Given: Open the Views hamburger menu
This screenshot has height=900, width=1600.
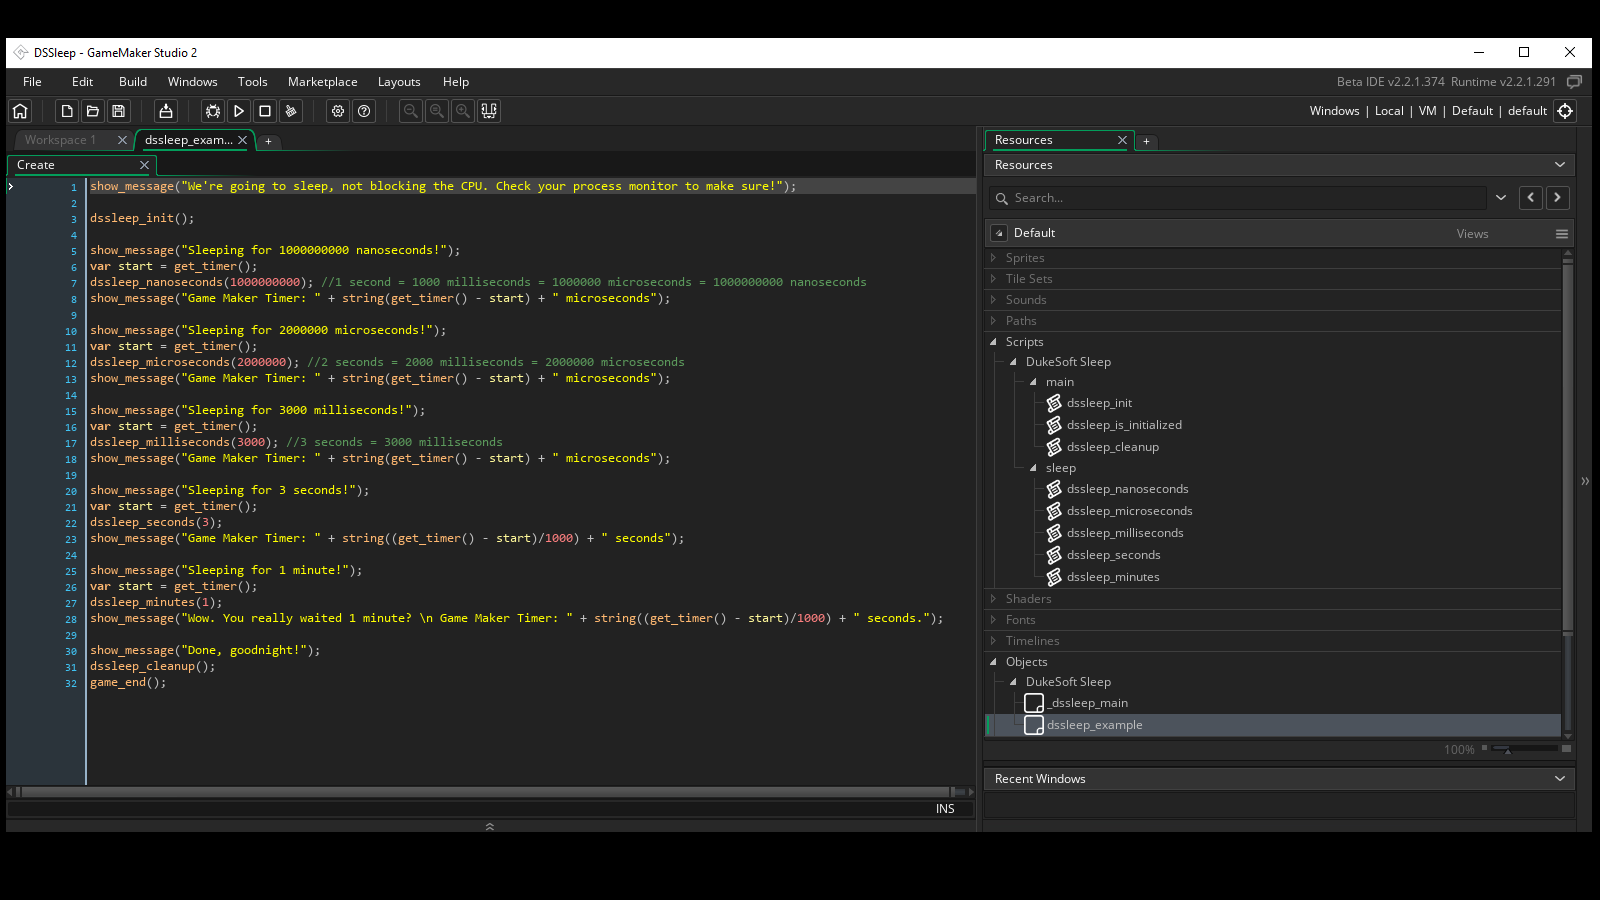Looking at the screenshot, I should click(x=1561, y=233).
